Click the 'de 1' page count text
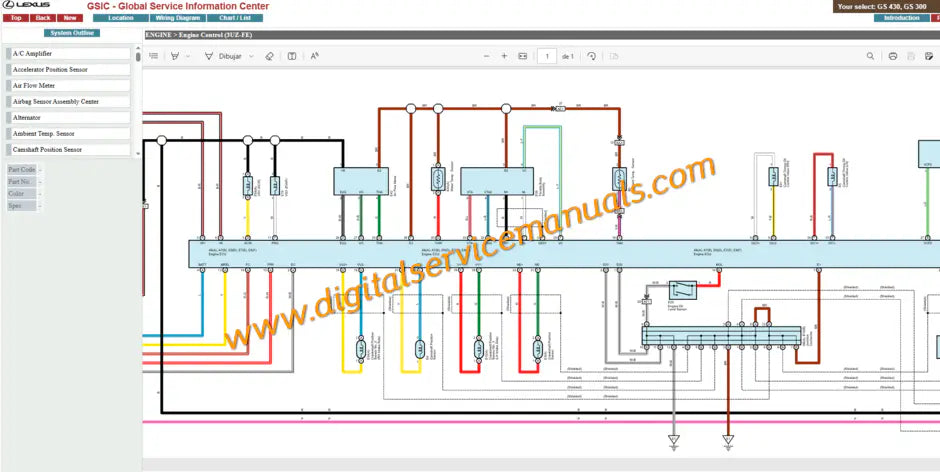Viewport: 940px width, 472px height. 568,56
